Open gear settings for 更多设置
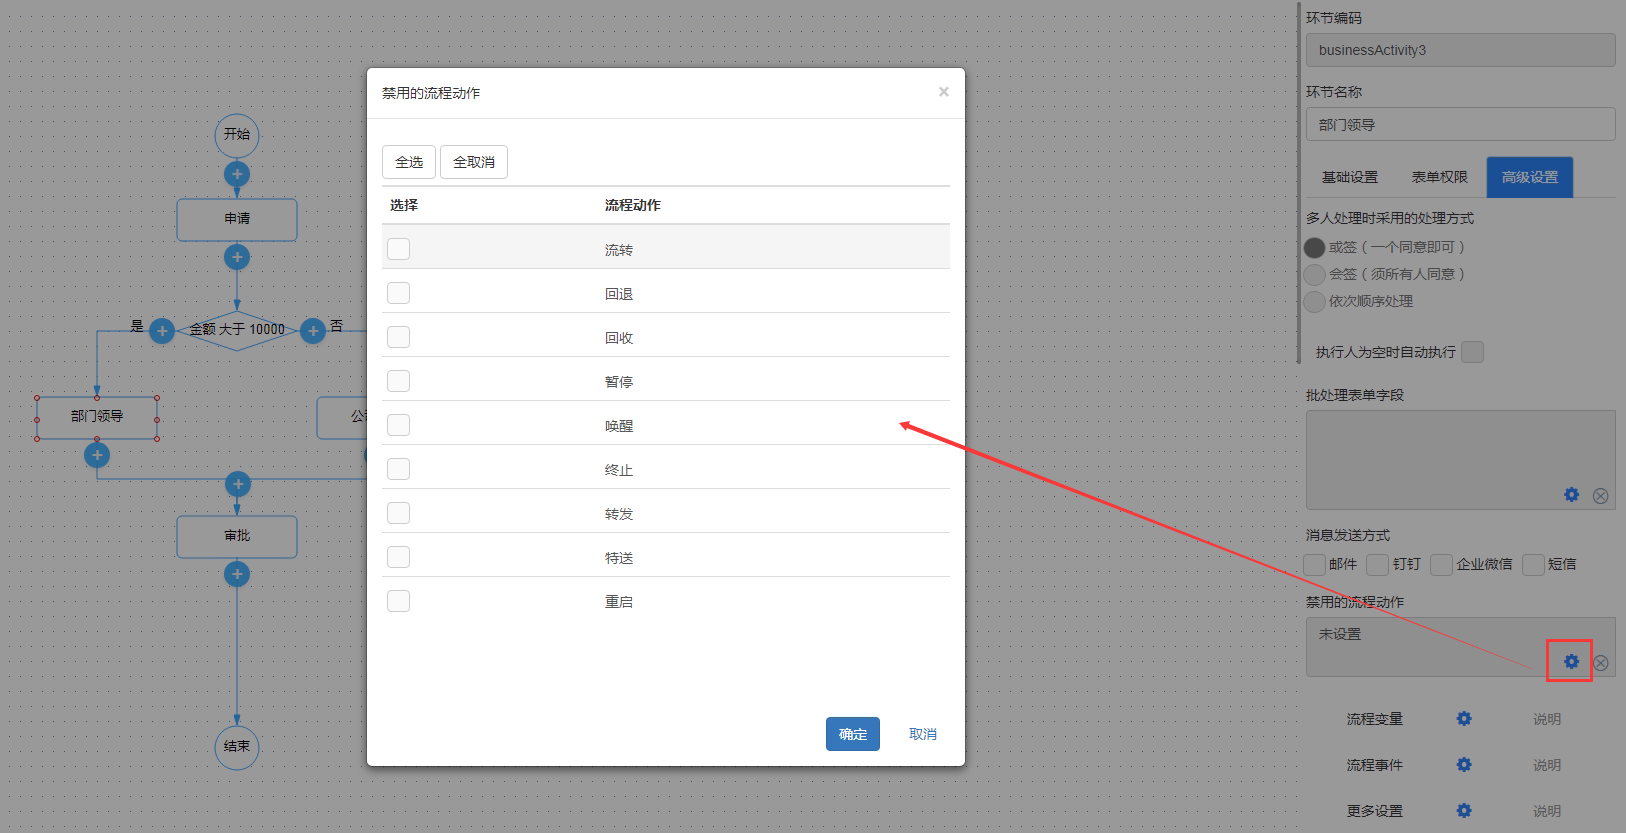Viewport: 1626px width, 833px height. 1464,811
